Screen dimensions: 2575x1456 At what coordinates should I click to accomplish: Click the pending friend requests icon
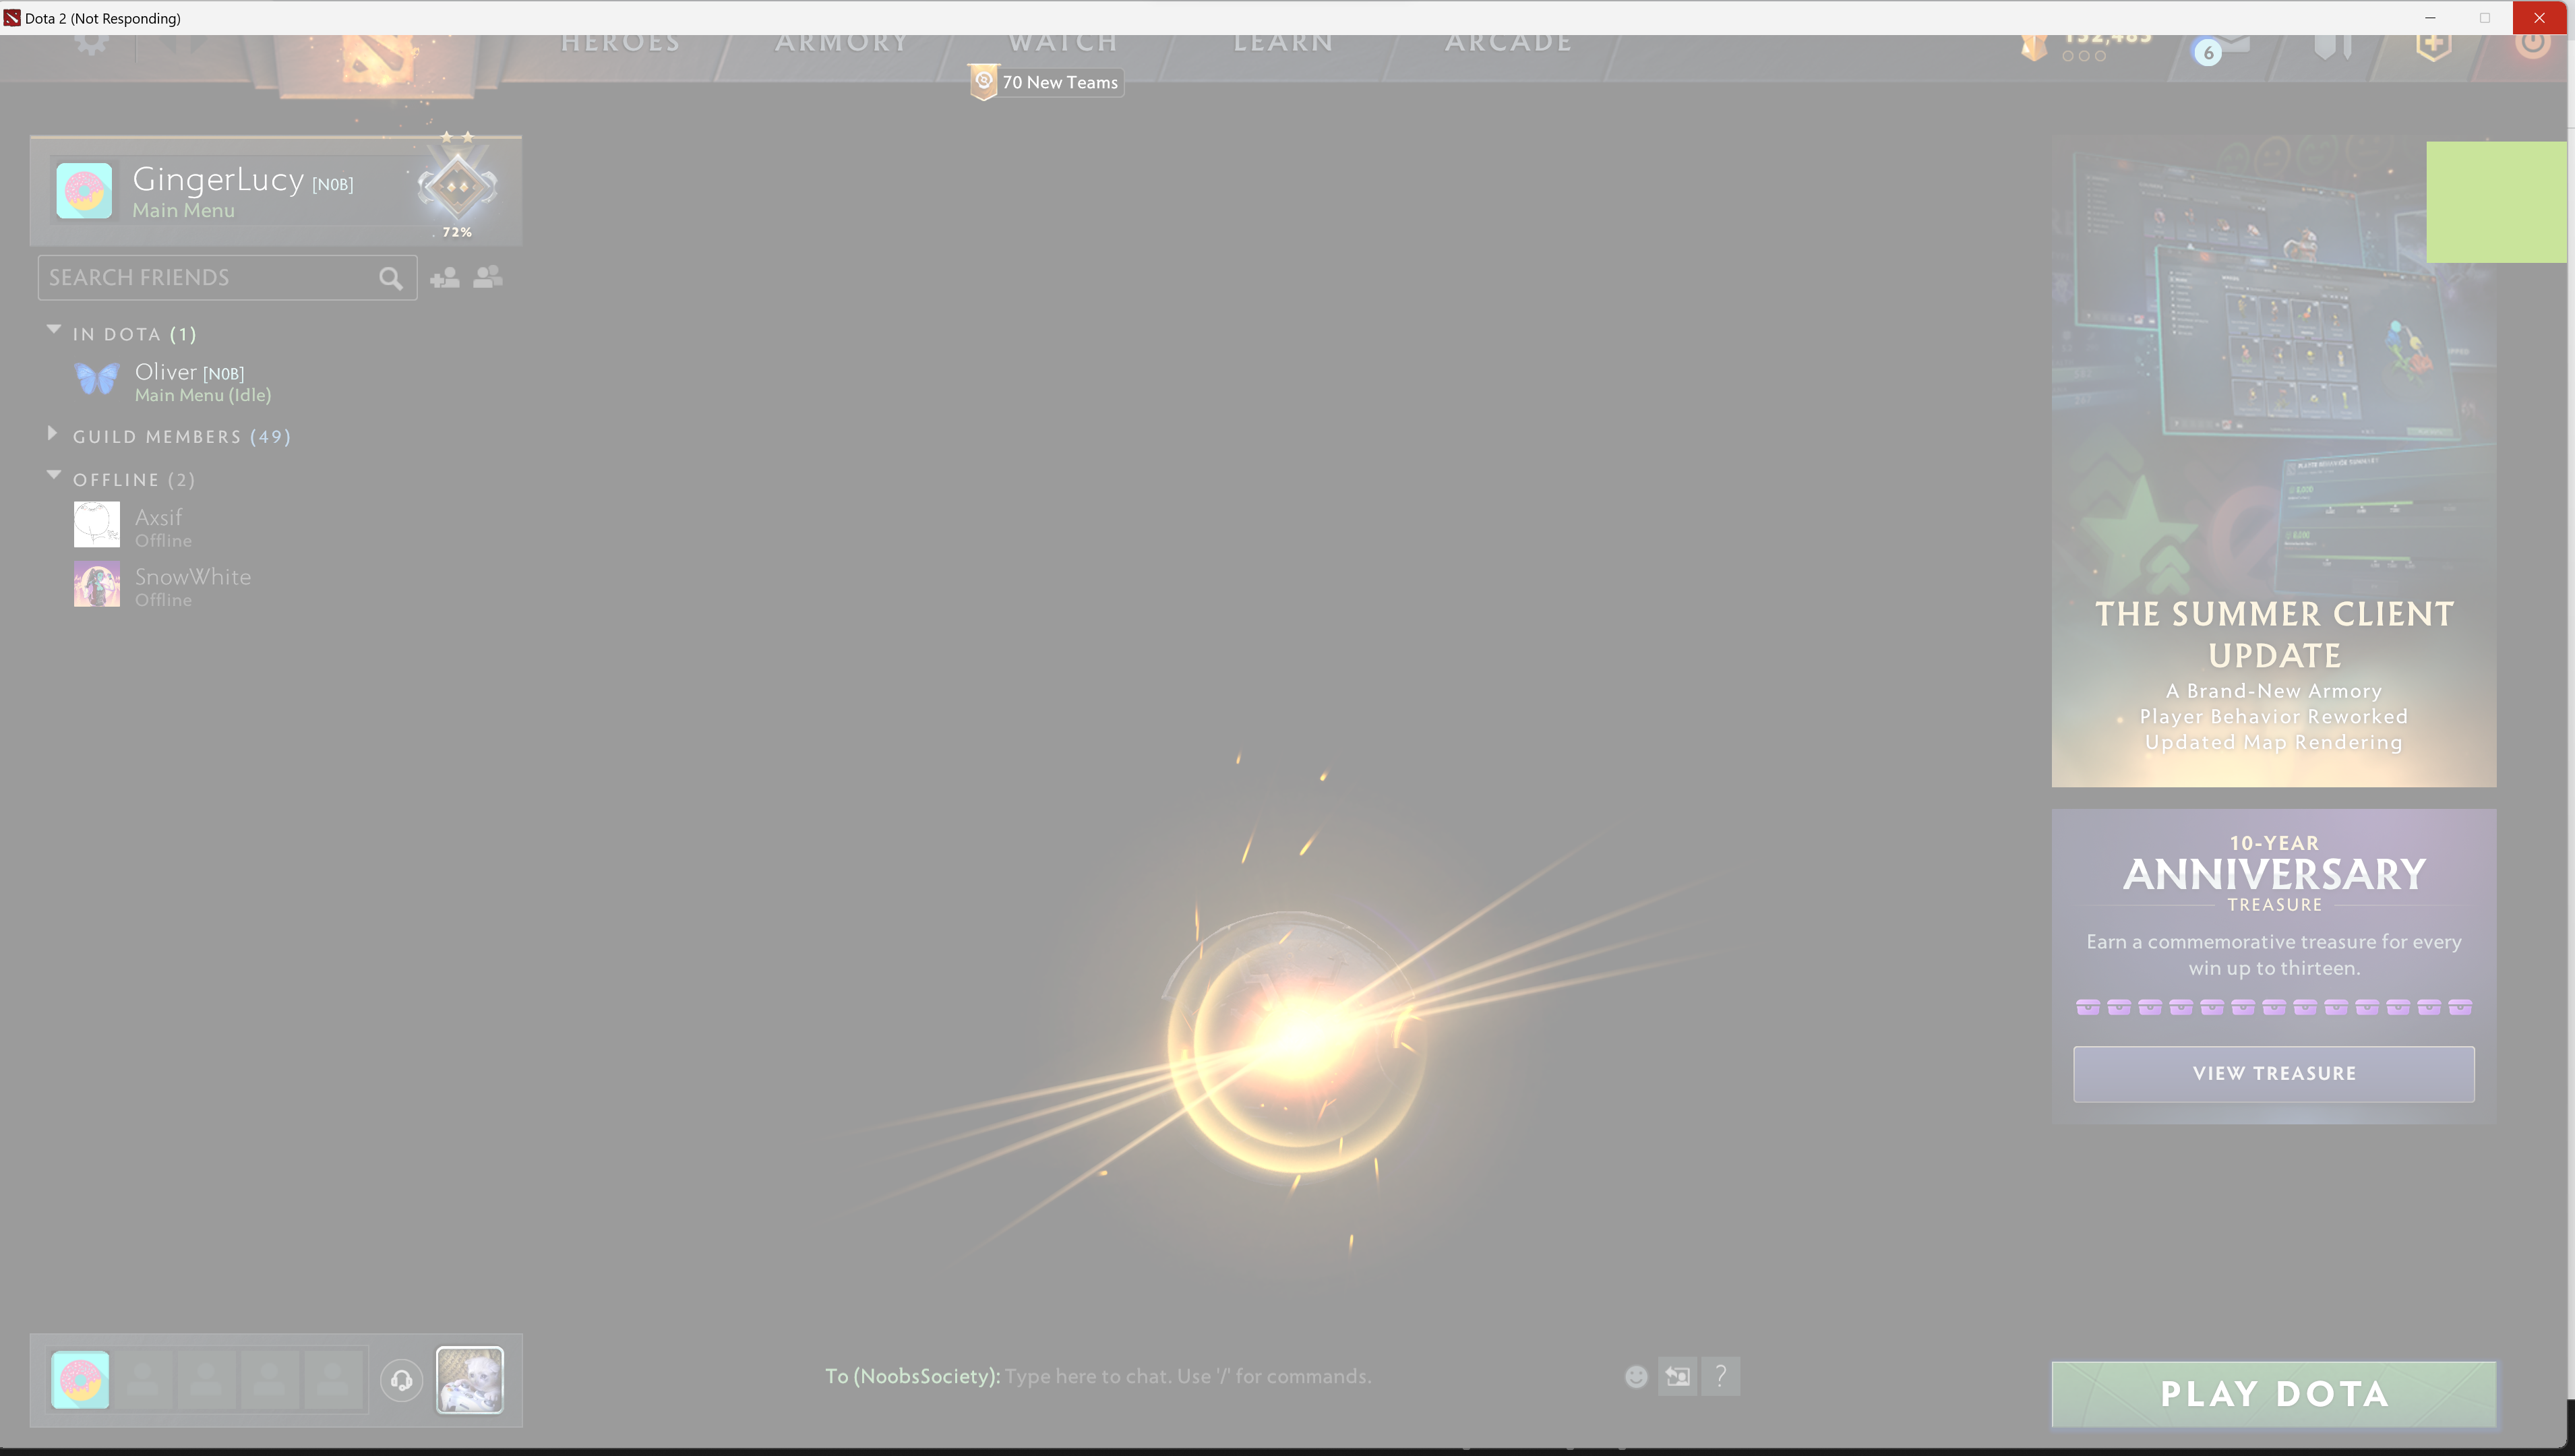(488, 277)
